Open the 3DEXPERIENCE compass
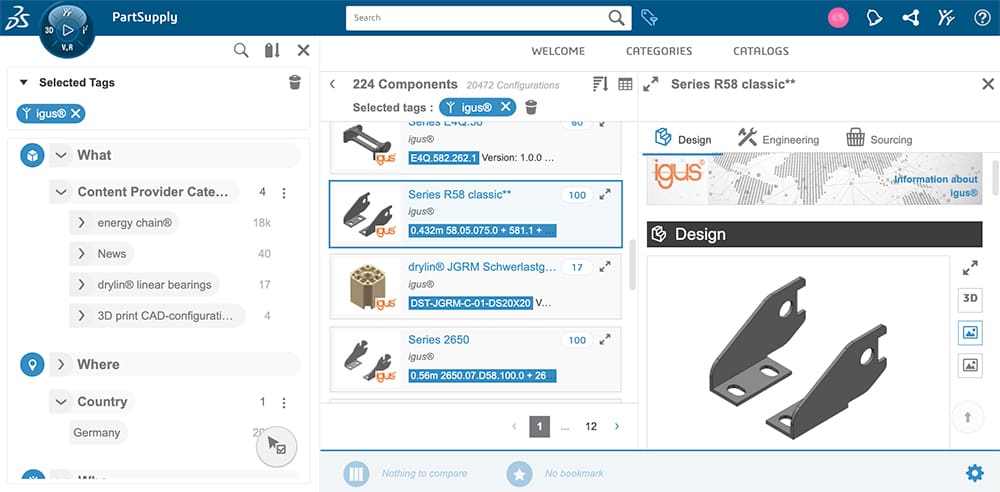The width and height of the screenshot is (1000, 492). [x=67, y=30]
